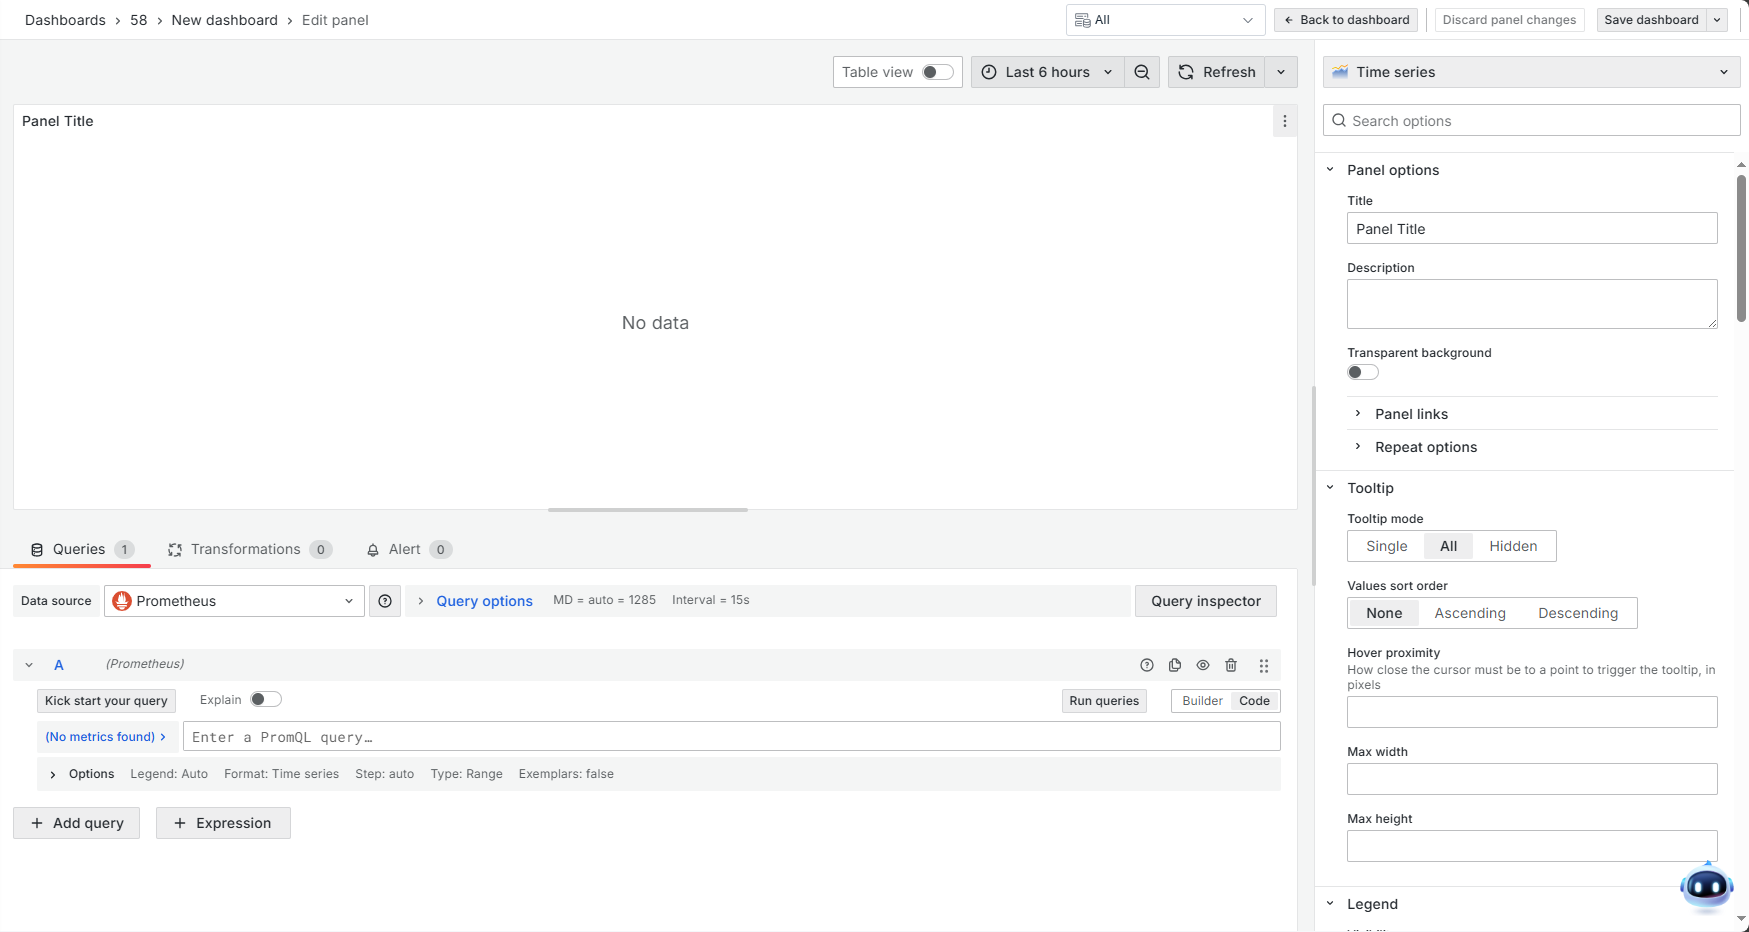Hide query A with the eye icon

tap(1203, 665)
